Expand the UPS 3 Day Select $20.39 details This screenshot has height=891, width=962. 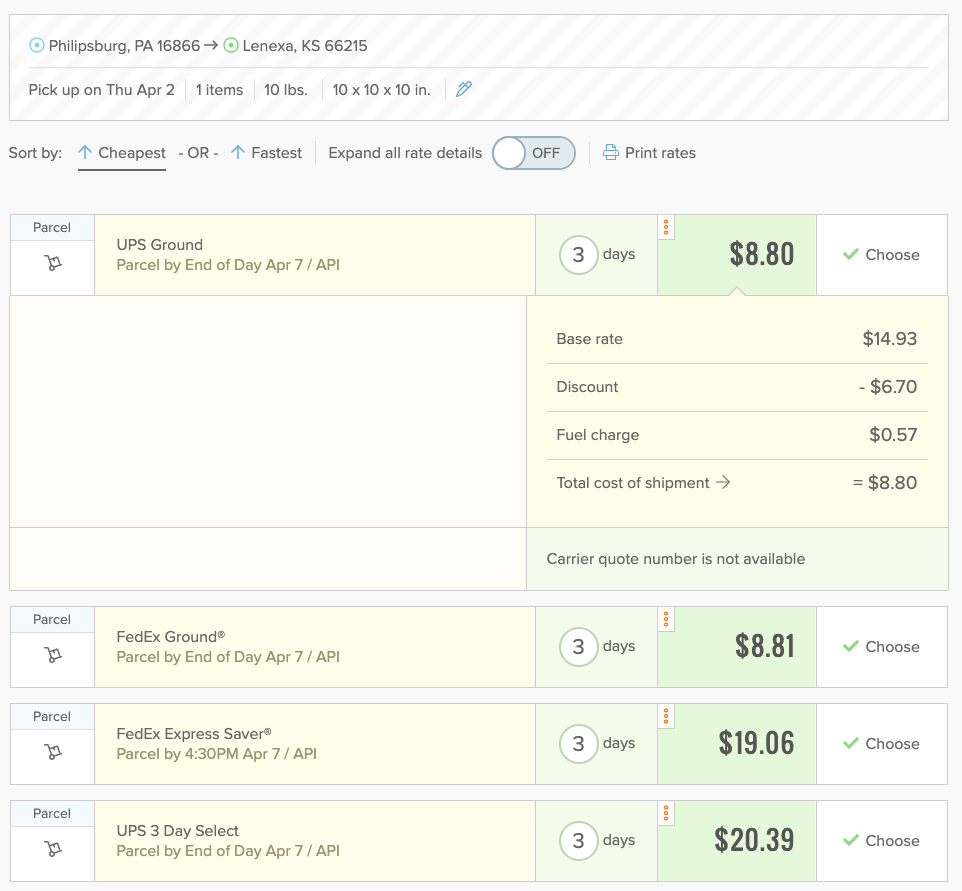737,841
